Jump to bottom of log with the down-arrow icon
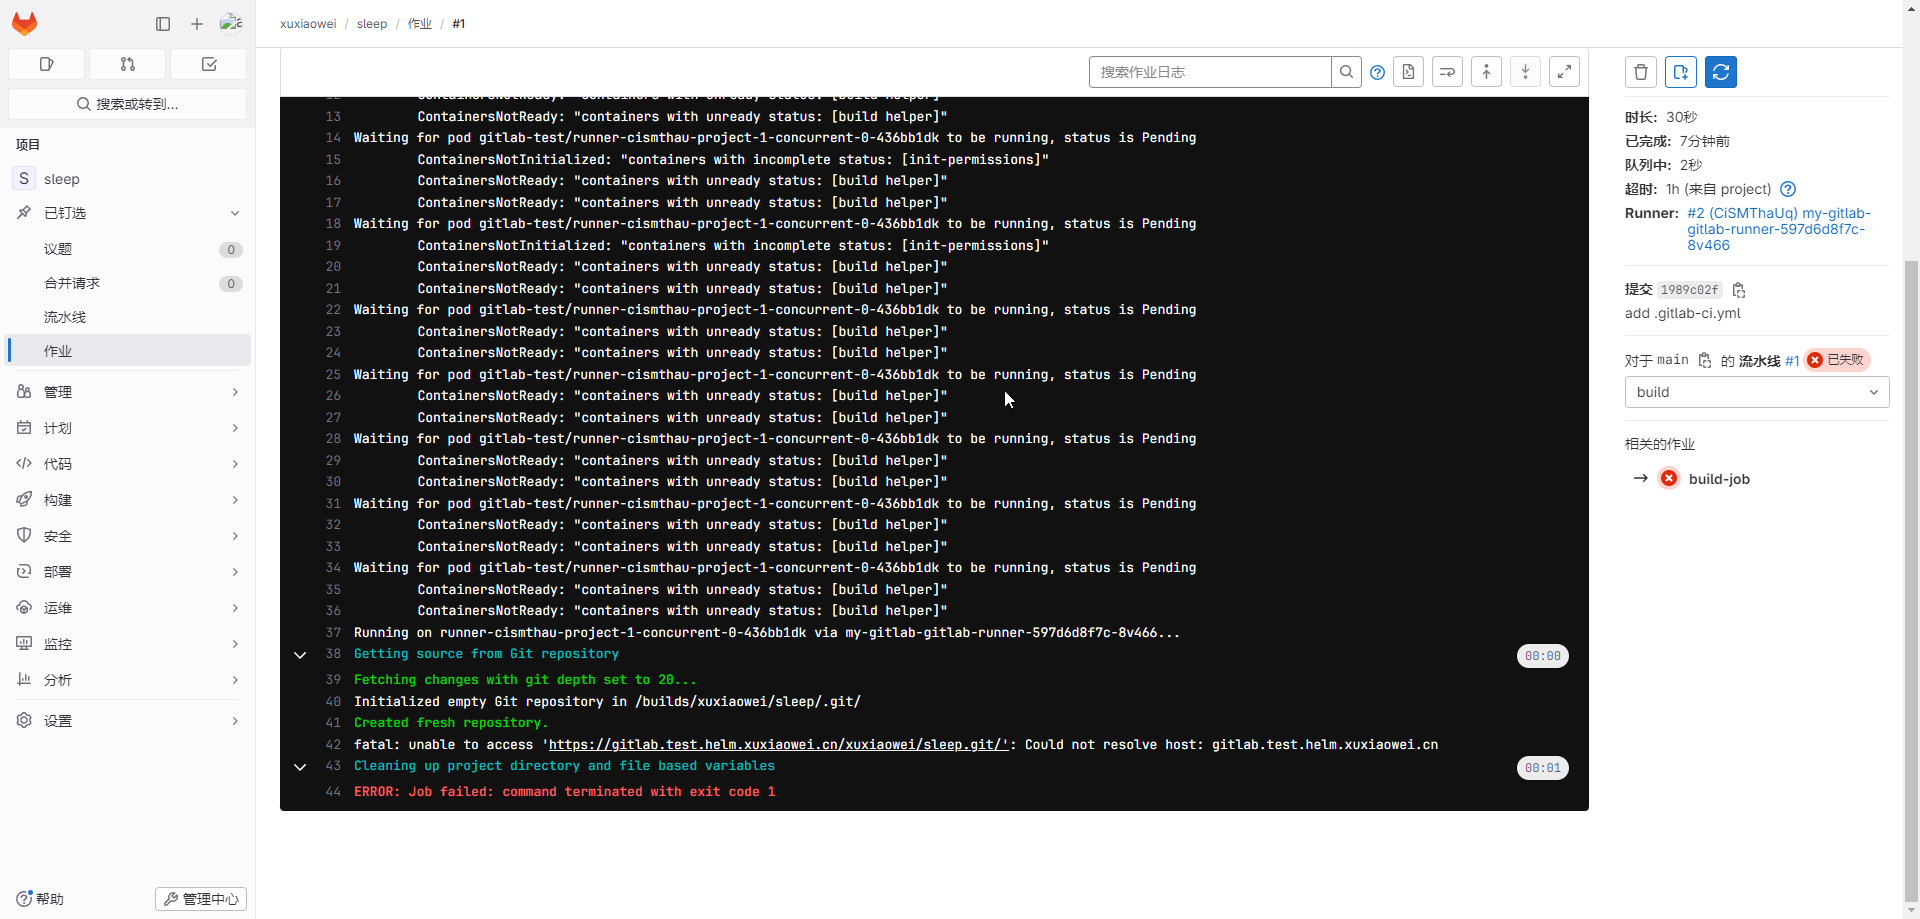 coord(1525,72)
